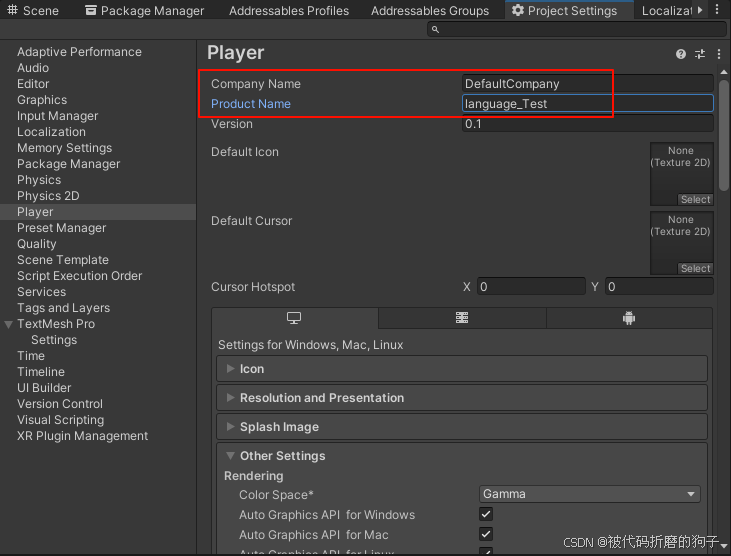Screen dimensions: 731x556
Task: Switch to the Addressables Groups tab
Action: (430, 10)
